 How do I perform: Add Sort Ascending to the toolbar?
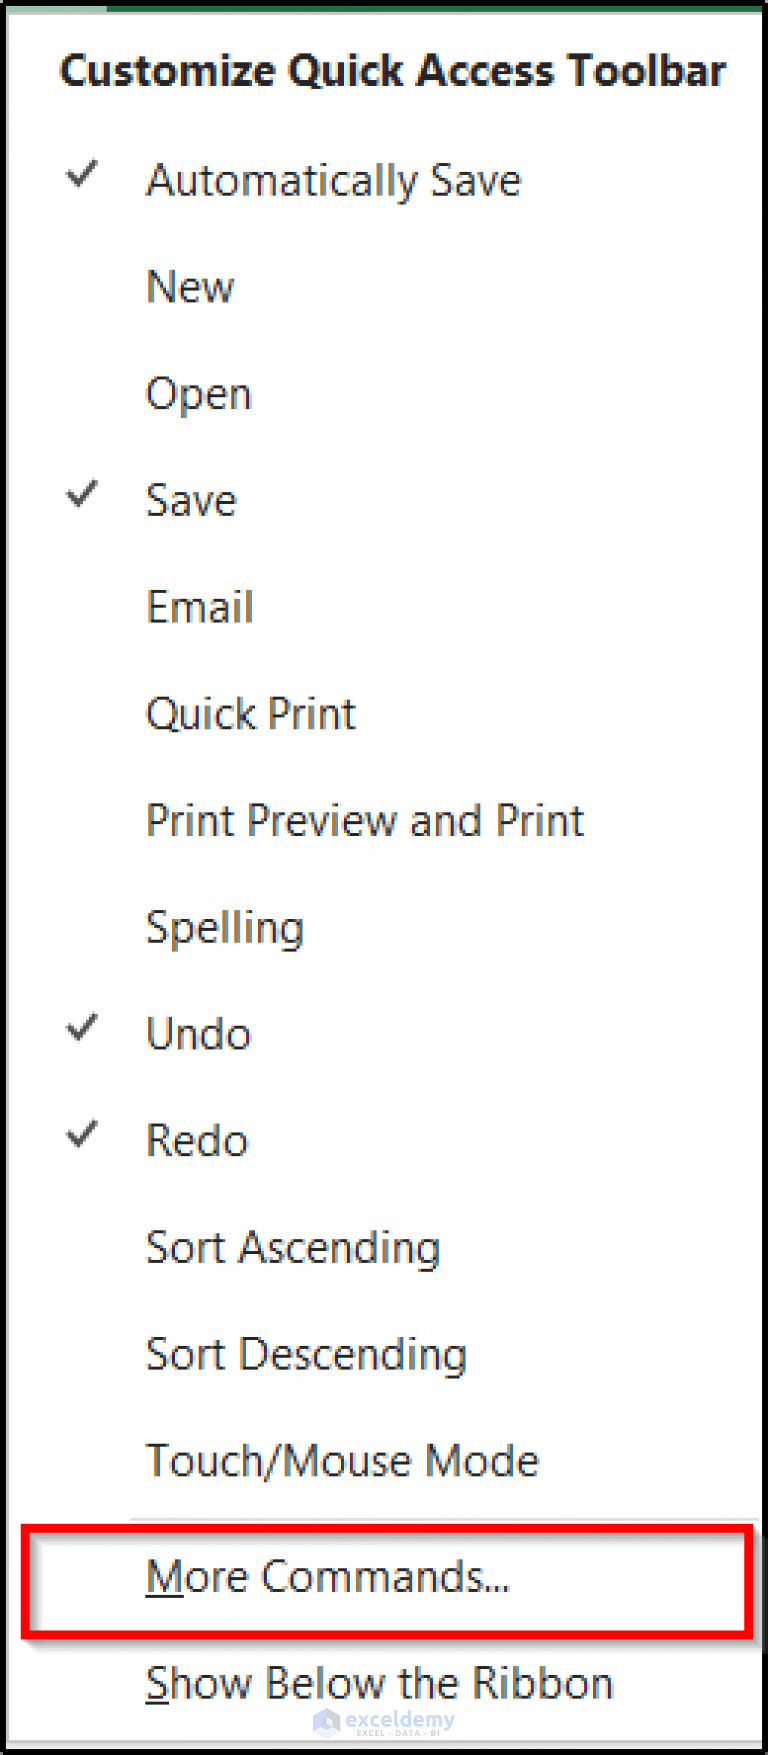tap(292, 1247)
